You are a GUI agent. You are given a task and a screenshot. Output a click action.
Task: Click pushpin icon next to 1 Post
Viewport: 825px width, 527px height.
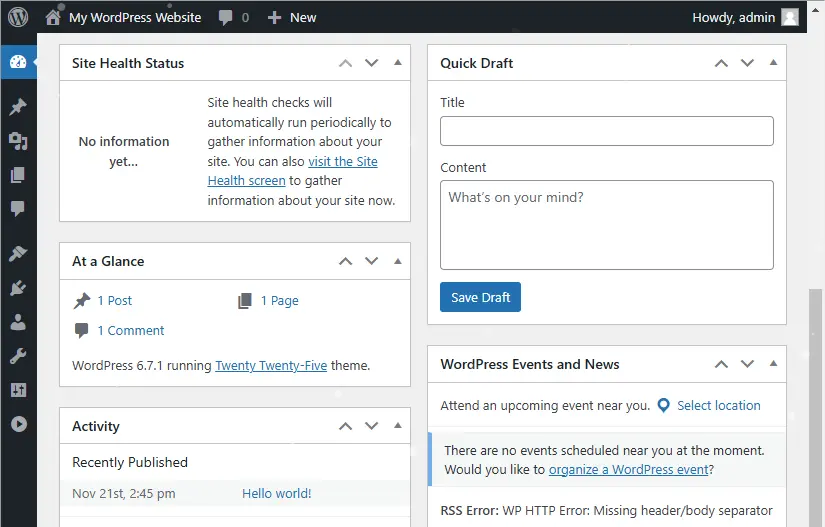click(82, 301)
